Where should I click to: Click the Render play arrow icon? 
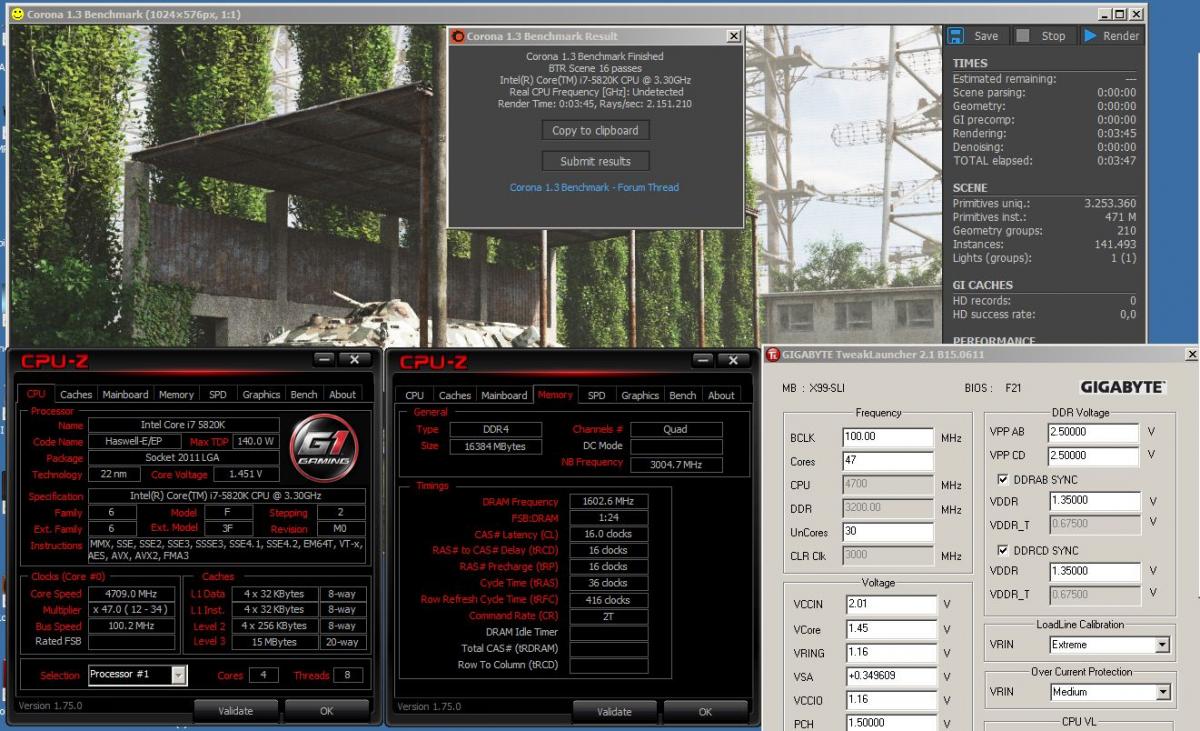pos(1090,36)
